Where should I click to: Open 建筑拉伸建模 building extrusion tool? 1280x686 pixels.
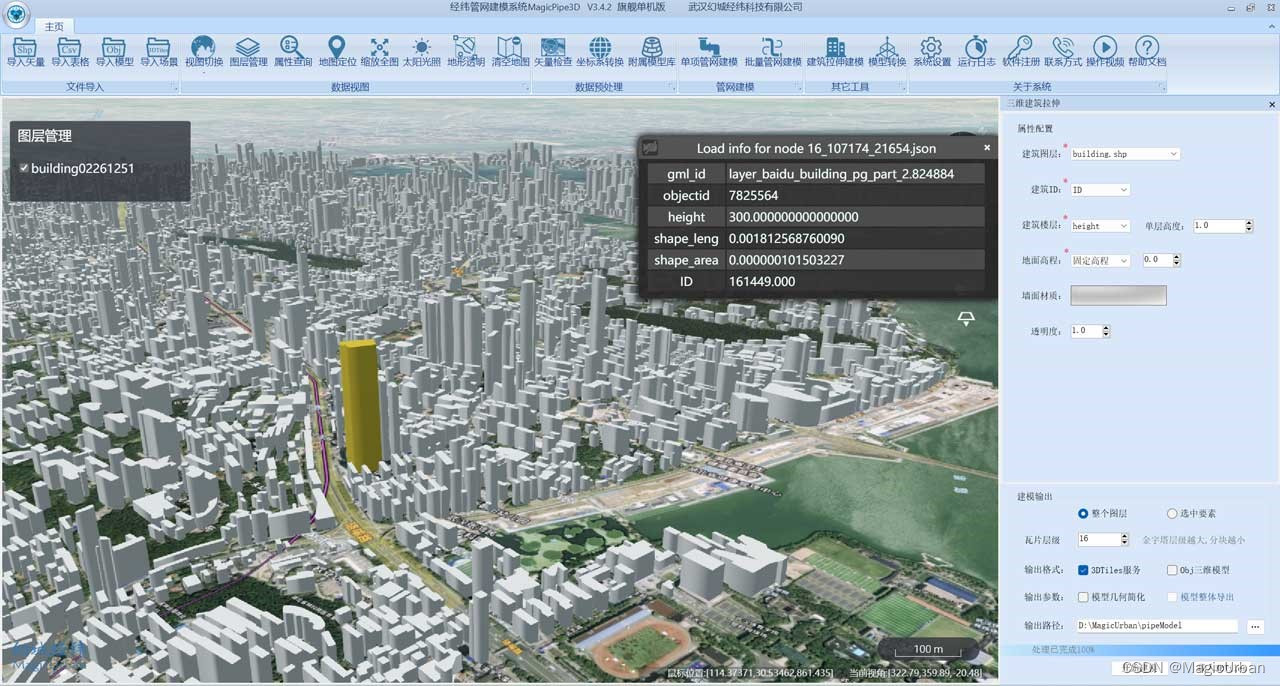click(835, 47)
